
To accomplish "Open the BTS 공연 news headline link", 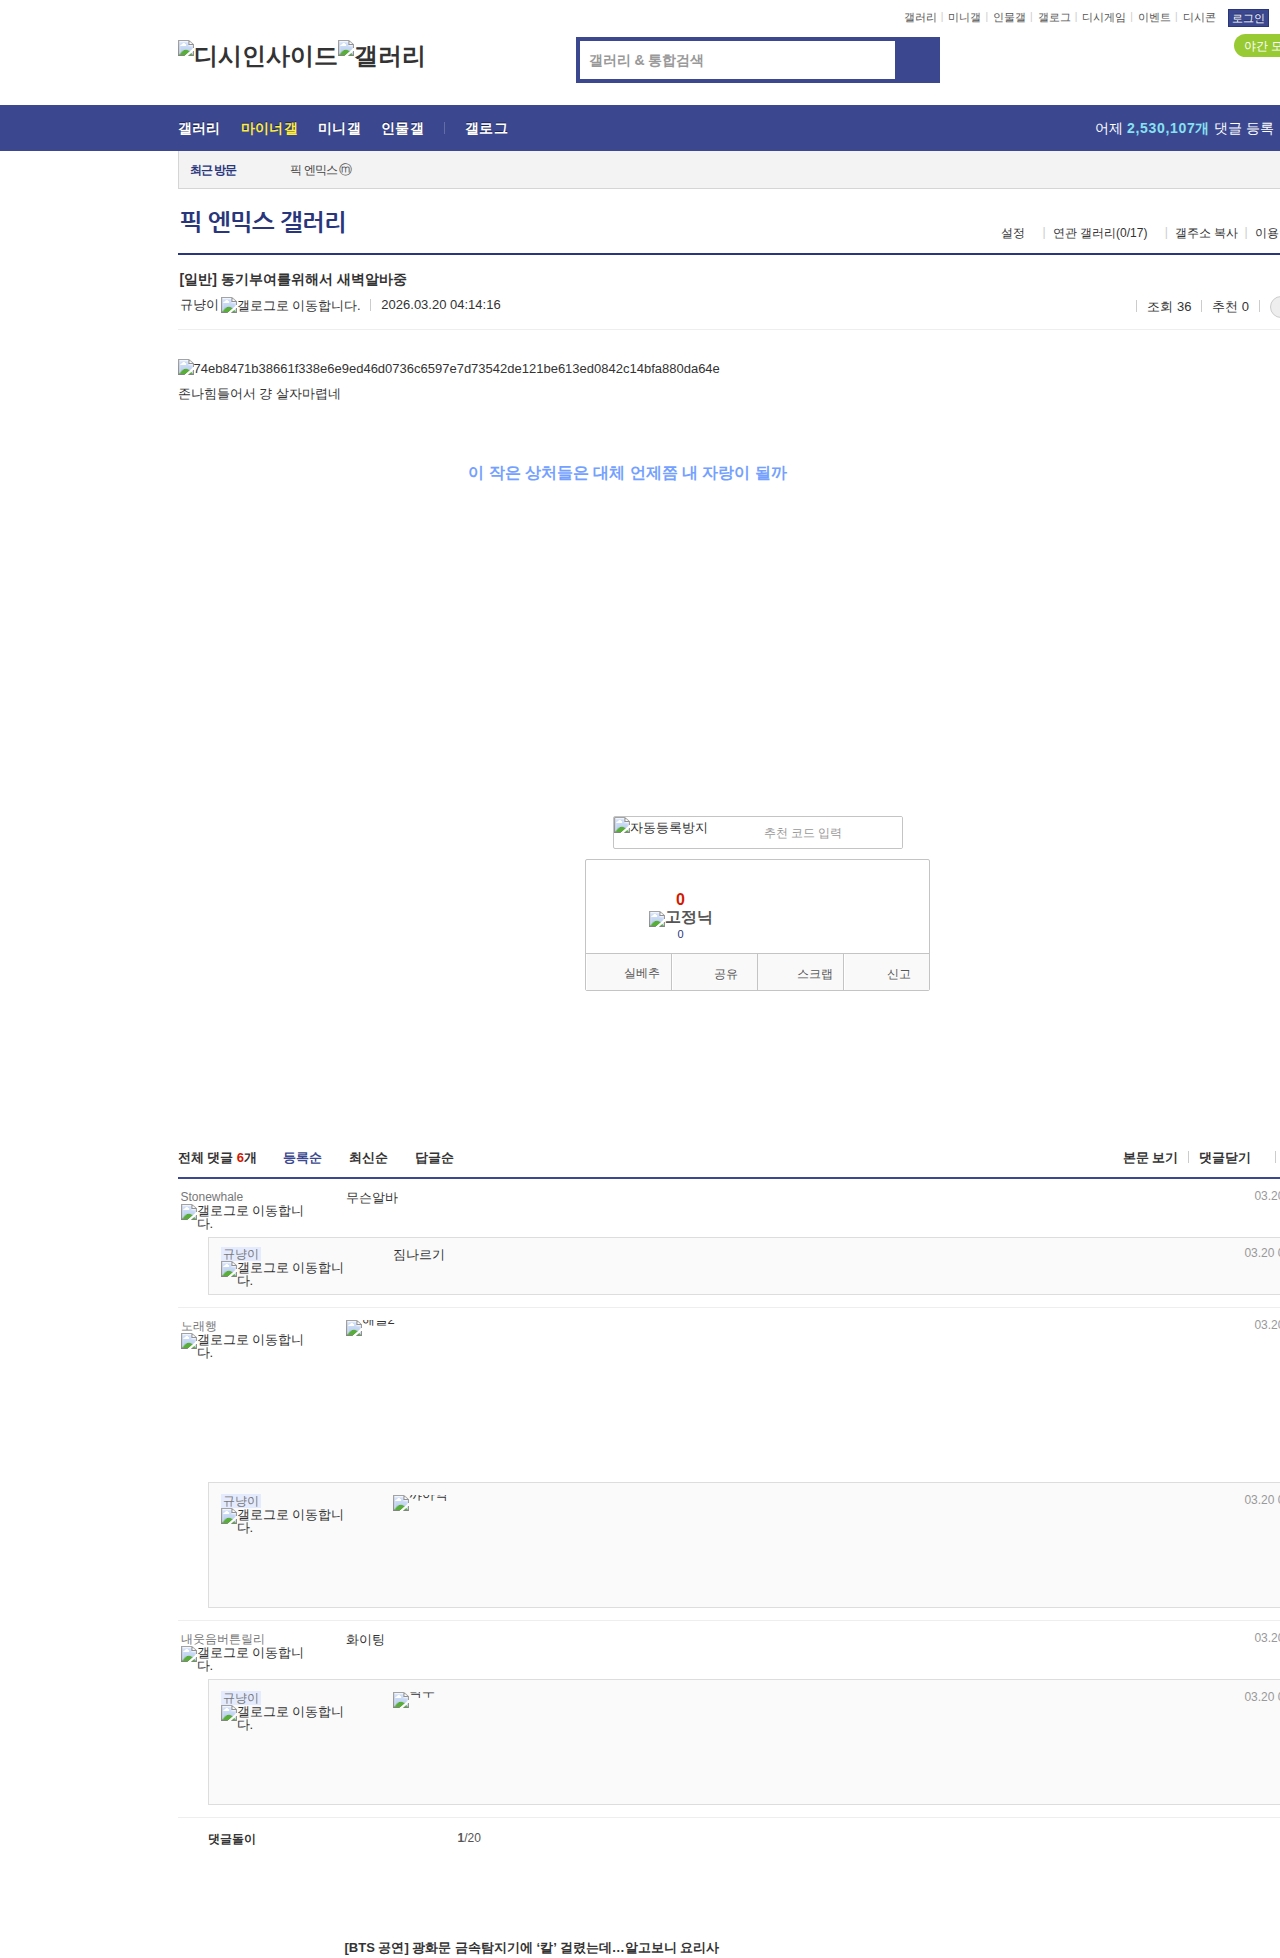I will pos(531,1947).
